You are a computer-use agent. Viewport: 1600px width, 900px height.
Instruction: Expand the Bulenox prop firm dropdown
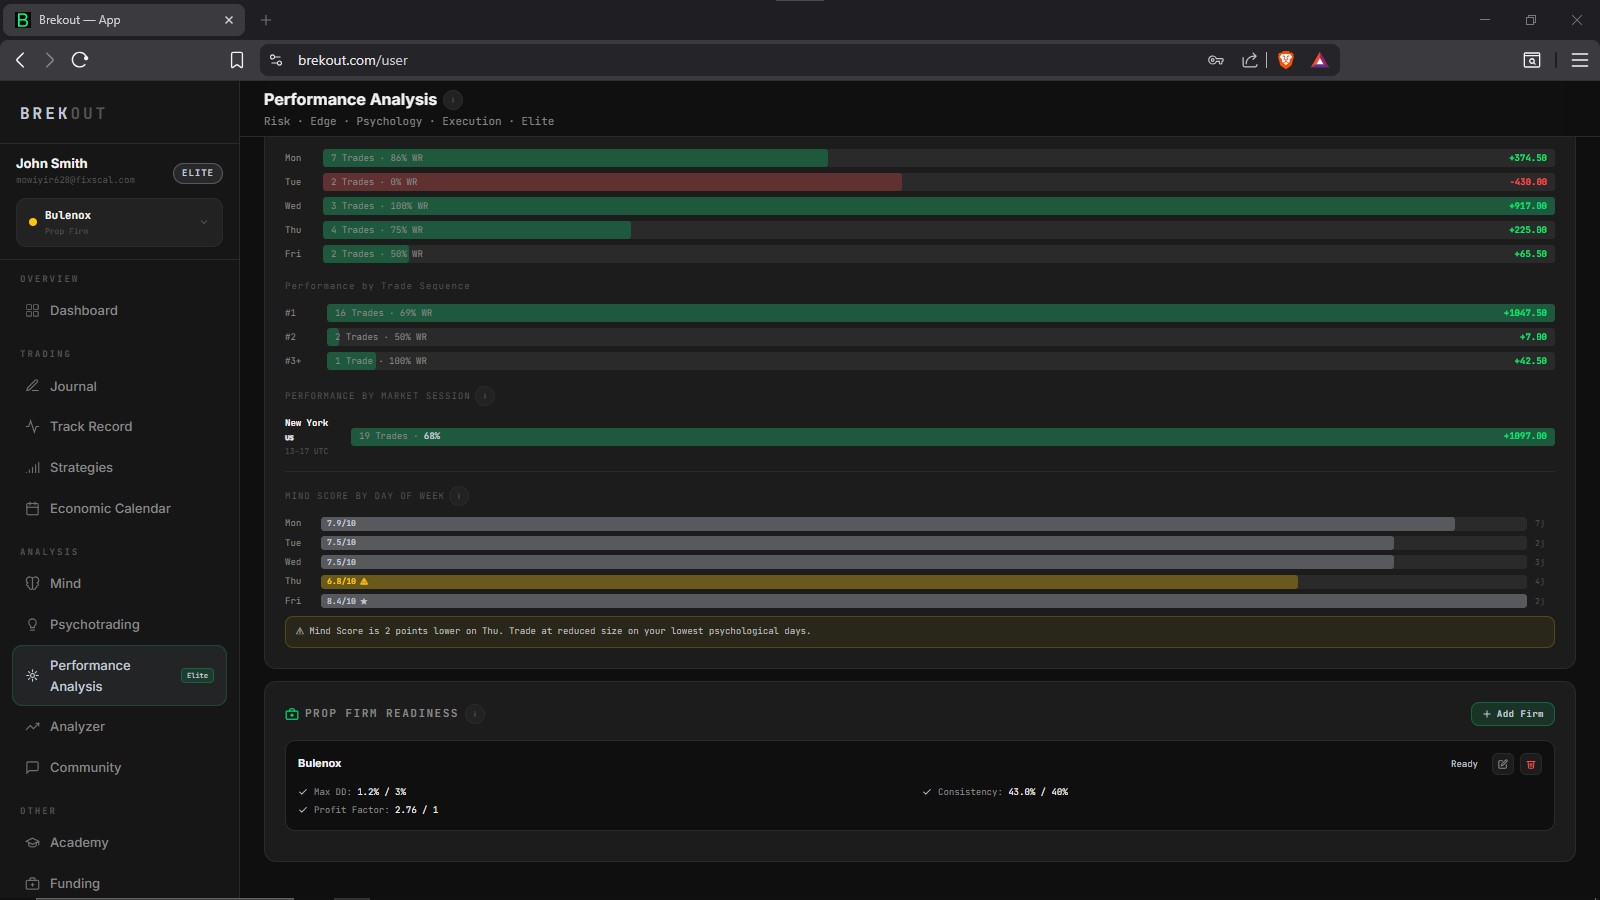tap(119, 222)
